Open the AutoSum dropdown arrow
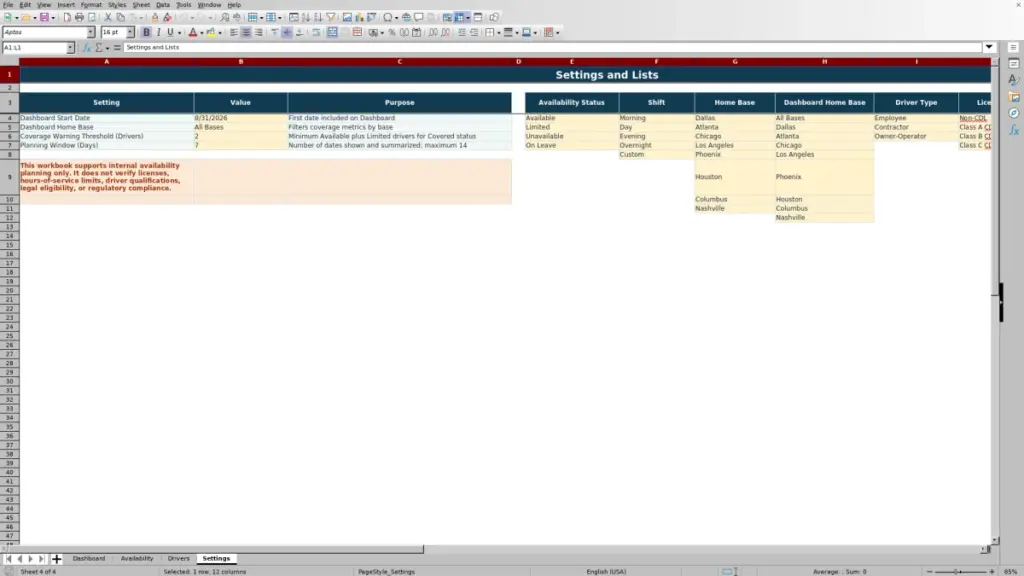This screenshot has width=1024, height=576. pyautogui.click(x=108, y=48)
